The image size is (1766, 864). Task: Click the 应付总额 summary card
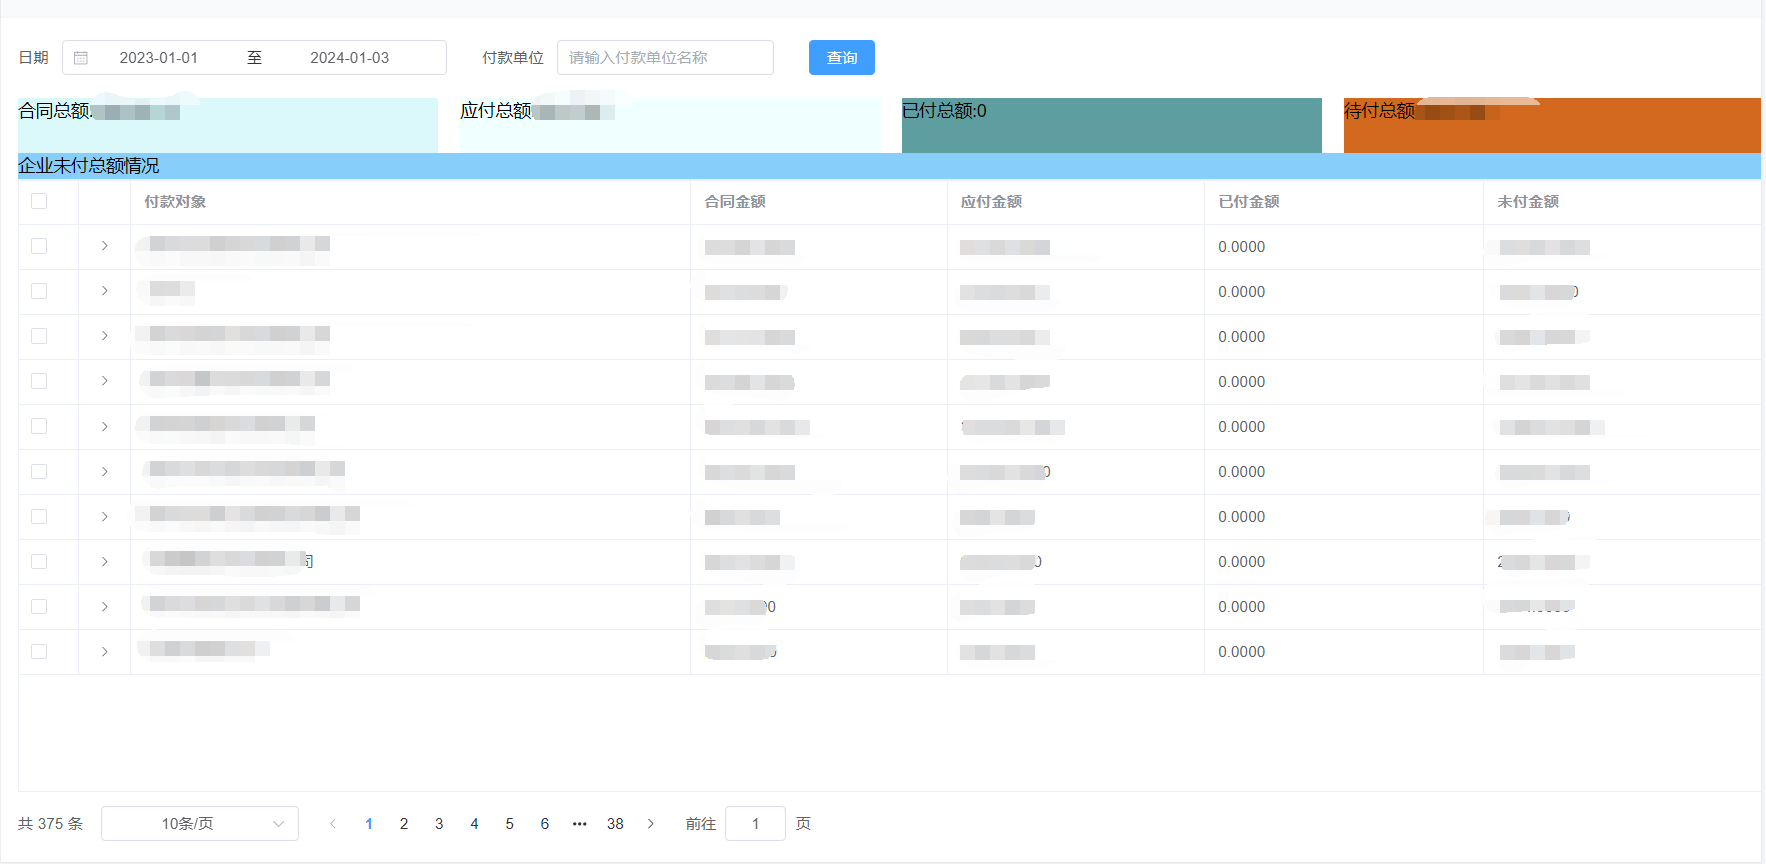click(x=670, y=125)
